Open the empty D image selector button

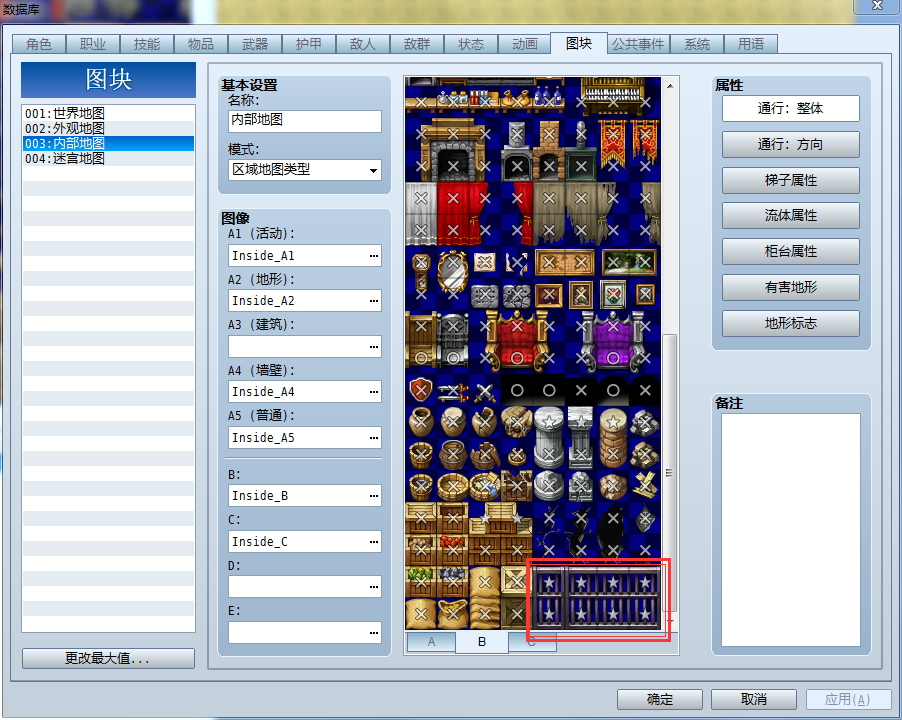point(374,587)
